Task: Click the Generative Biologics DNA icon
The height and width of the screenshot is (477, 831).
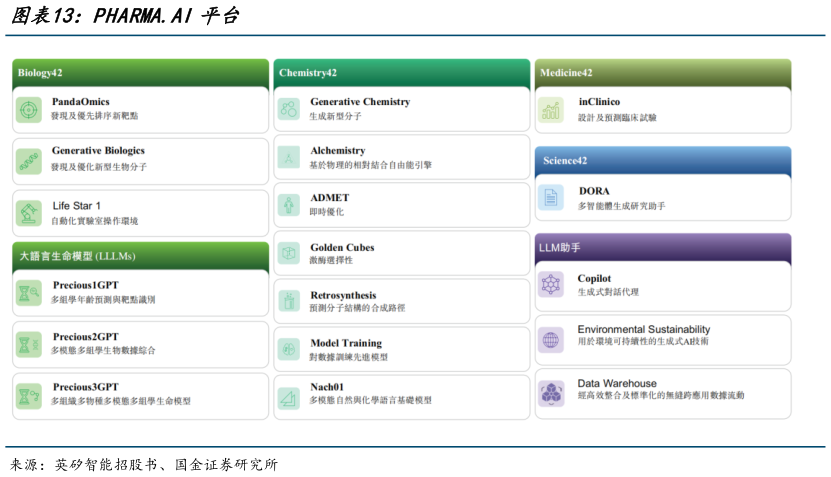Action: [29, 161]
